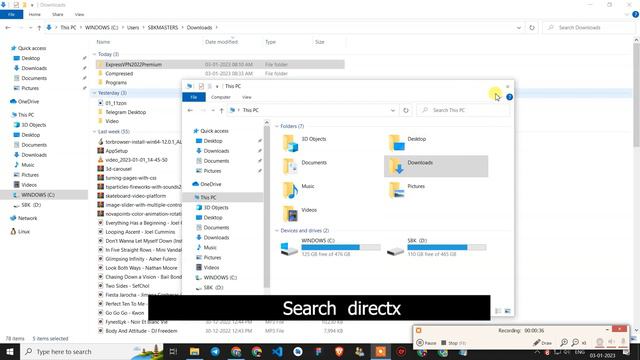
Task: Select Network in Downloads window sidebar
Action: [x=27, y=218]
